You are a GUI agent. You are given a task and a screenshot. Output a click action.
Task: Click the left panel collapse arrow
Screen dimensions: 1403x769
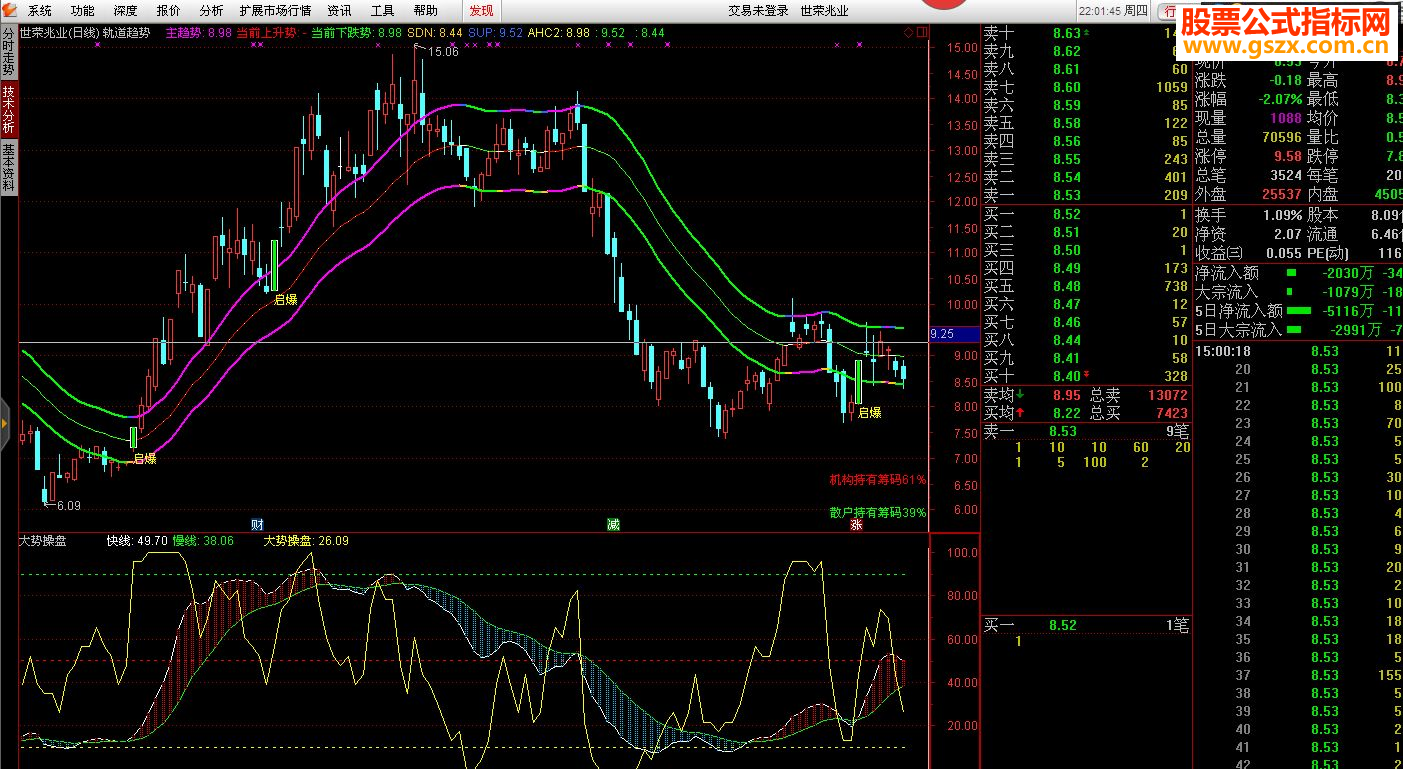[4, 424]
